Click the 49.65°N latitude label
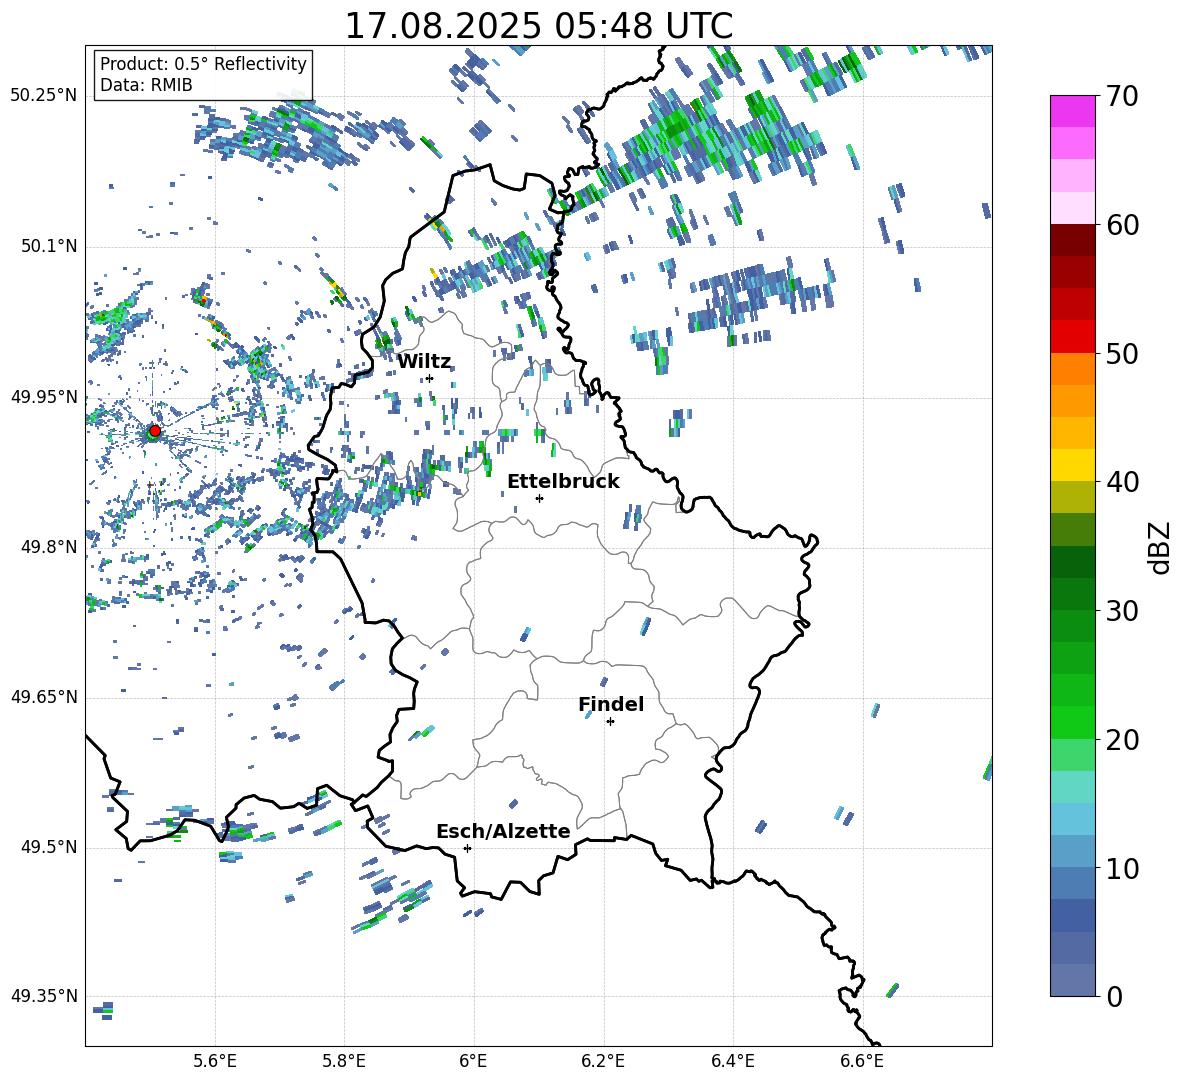The image size is (1184, 1081). click(x=44, y=697)
